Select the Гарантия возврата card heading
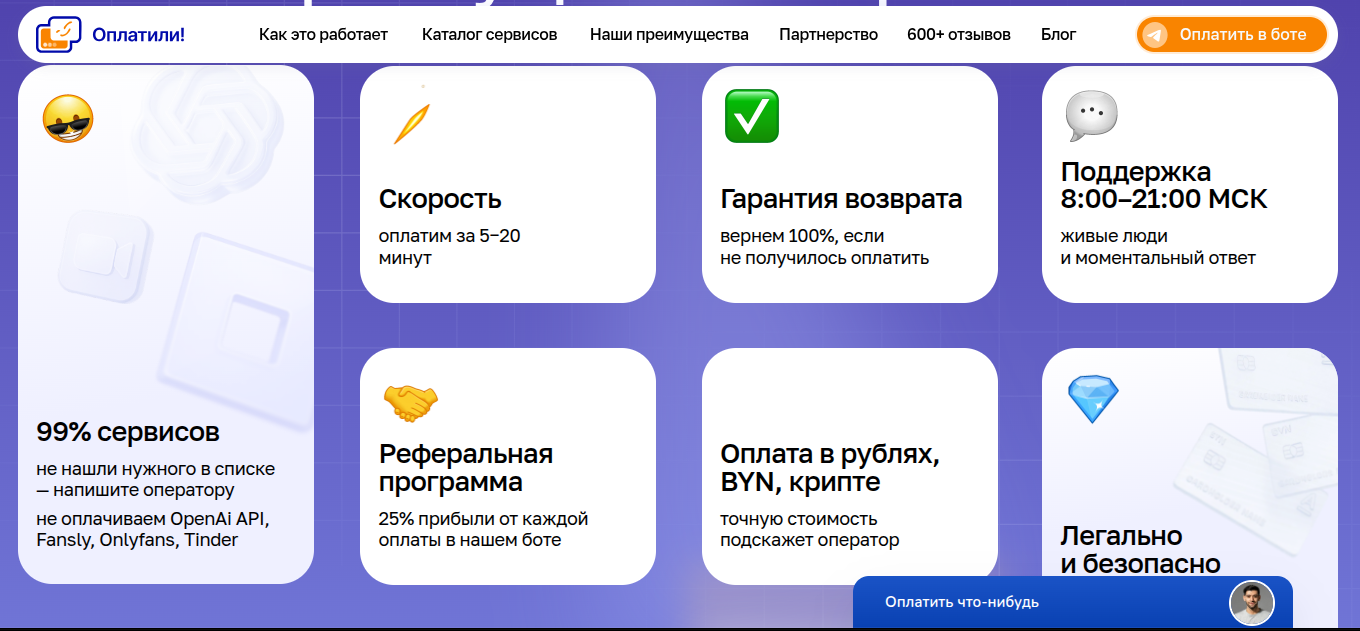The height and width of the screenshot is (631, 1360). pos(841,199)
